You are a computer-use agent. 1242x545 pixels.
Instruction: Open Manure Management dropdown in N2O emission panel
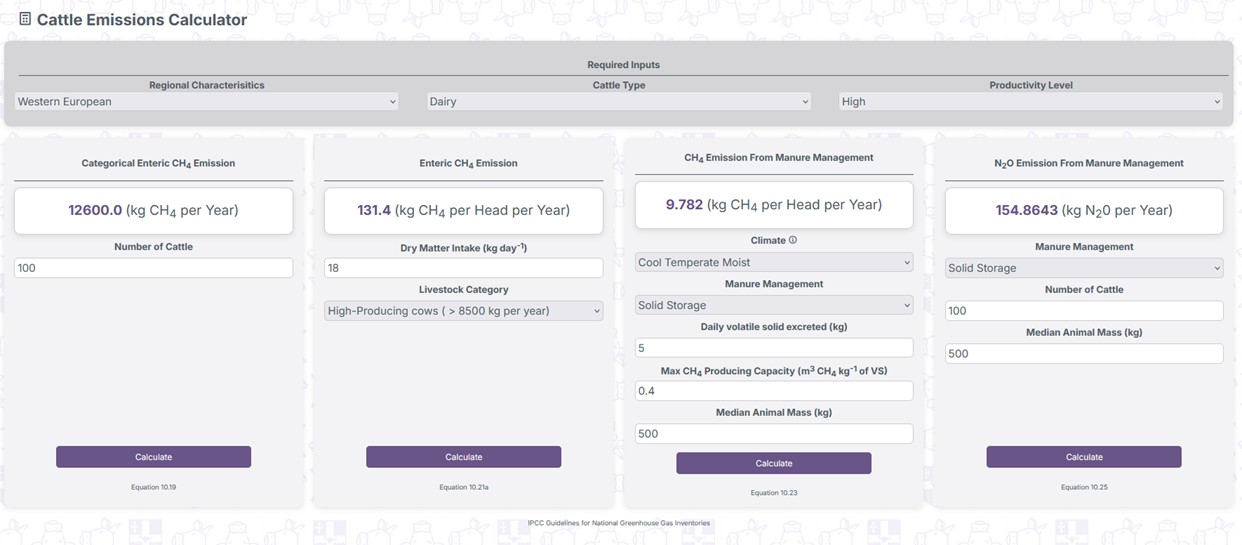(x=1084, y=268)
